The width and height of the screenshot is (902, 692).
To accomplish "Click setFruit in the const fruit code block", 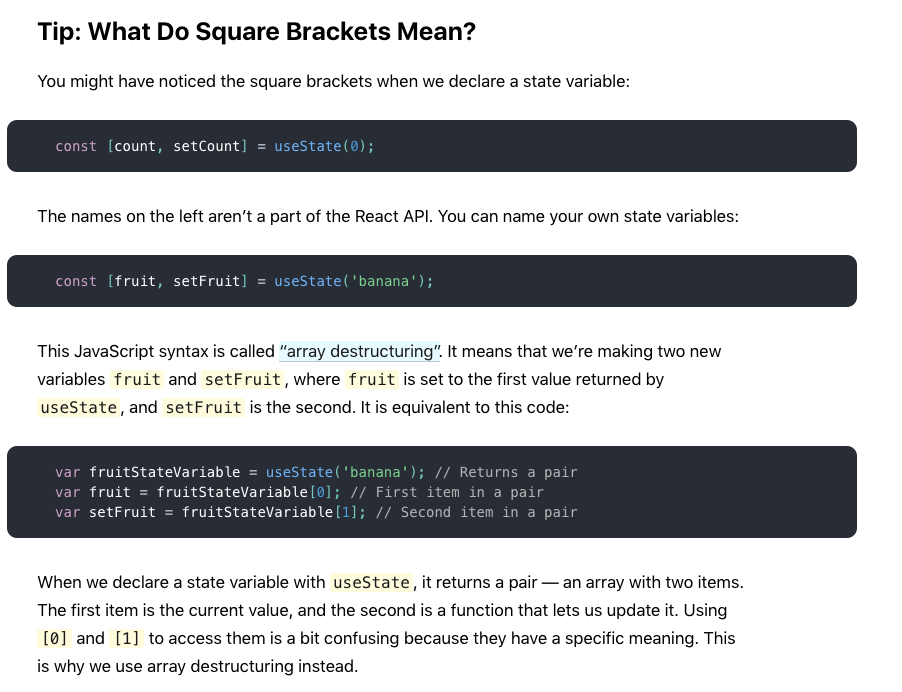I will (207, 281).
